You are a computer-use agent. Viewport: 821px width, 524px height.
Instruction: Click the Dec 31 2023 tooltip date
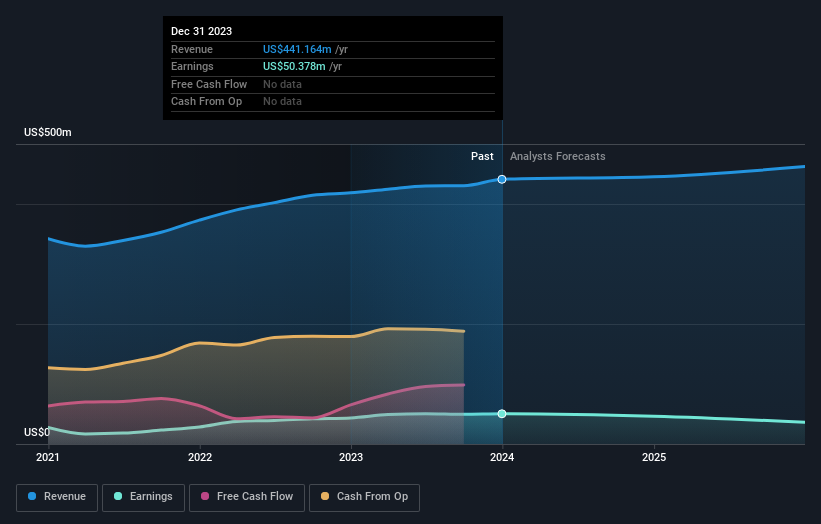point(202,31)
